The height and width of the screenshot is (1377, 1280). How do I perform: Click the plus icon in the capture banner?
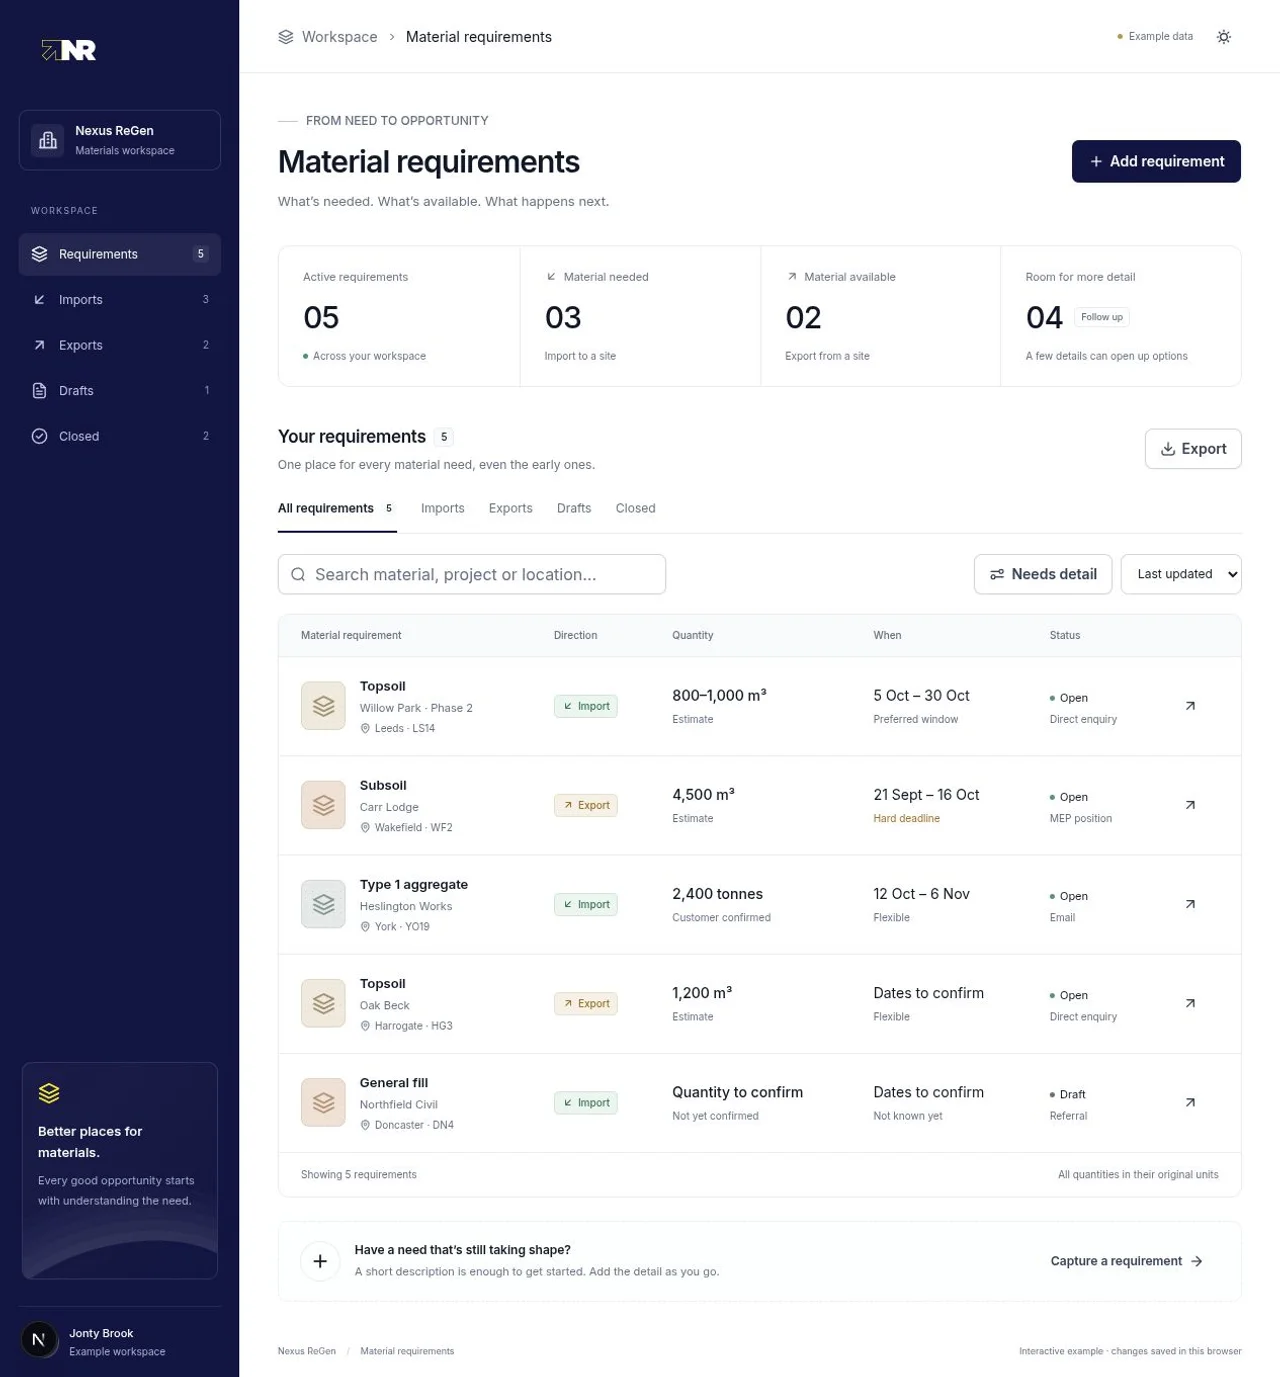(x=320, y=1261)
